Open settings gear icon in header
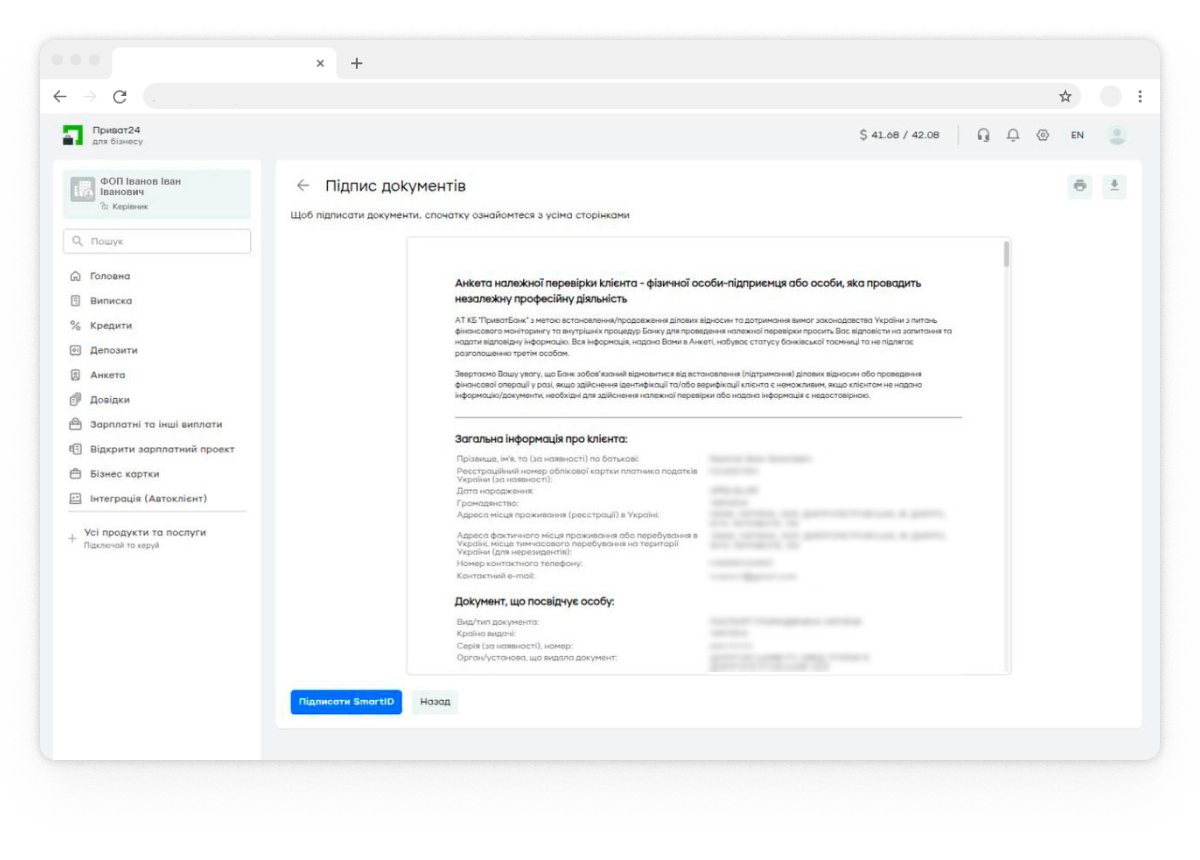1200x860 pixels. tap(1043, 135)
